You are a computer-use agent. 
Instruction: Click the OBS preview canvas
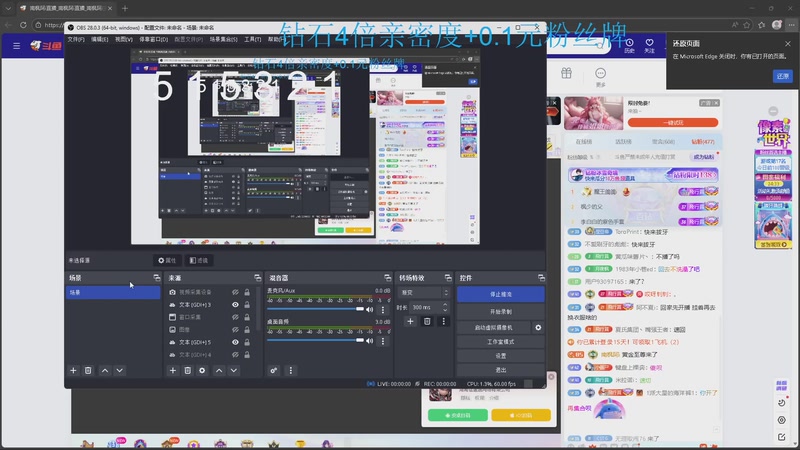(305, 146)
